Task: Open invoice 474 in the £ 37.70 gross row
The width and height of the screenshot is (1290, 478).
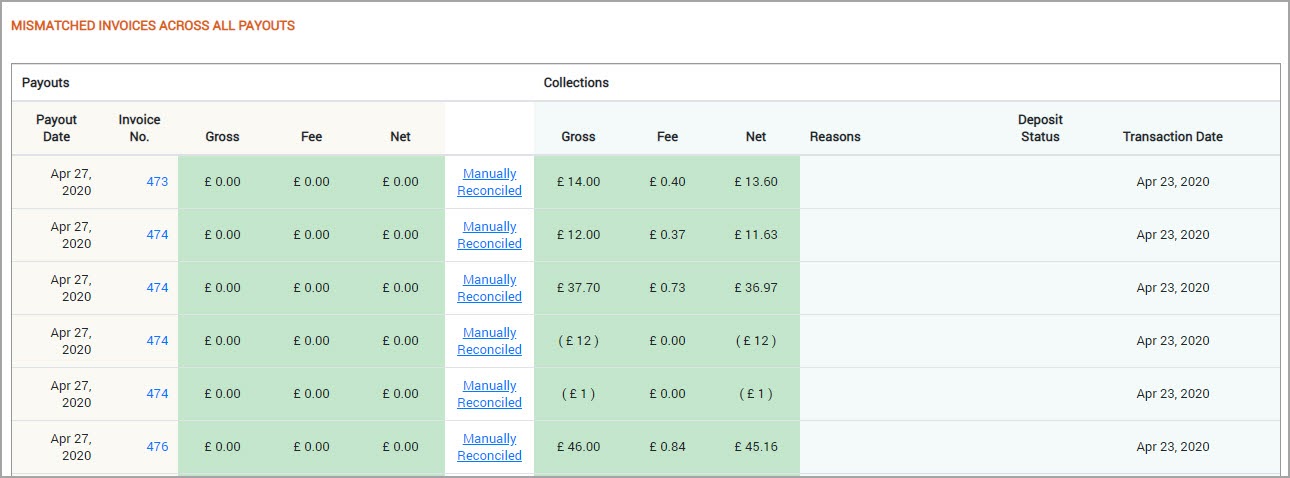Action: tap(157, 288)
